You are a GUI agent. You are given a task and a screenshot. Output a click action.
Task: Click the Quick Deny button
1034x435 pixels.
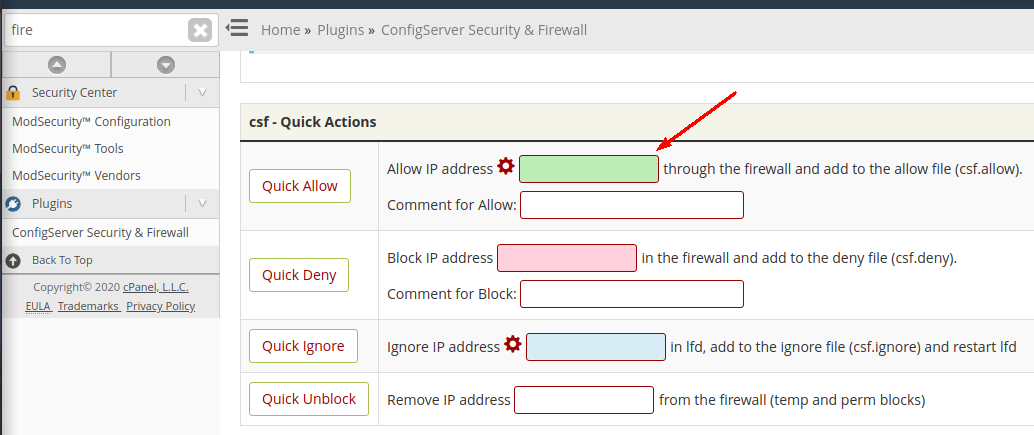coord(299,275)
